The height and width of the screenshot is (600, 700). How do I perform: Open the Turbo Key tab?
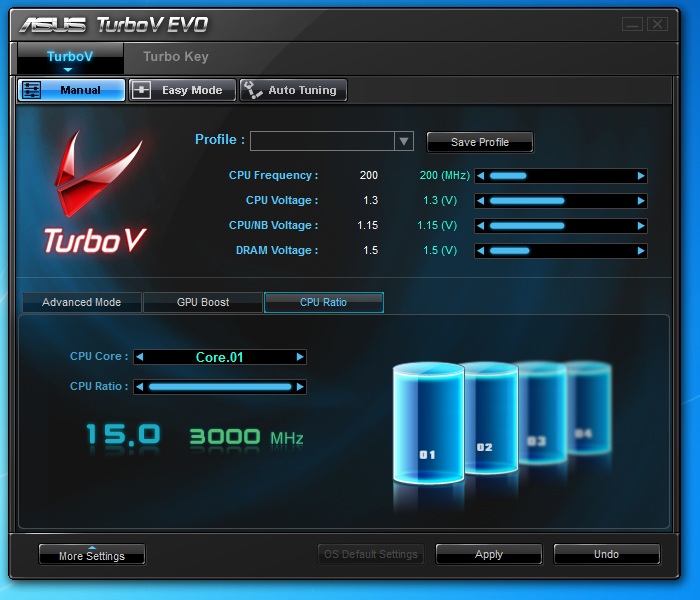(x=176, y=57)
